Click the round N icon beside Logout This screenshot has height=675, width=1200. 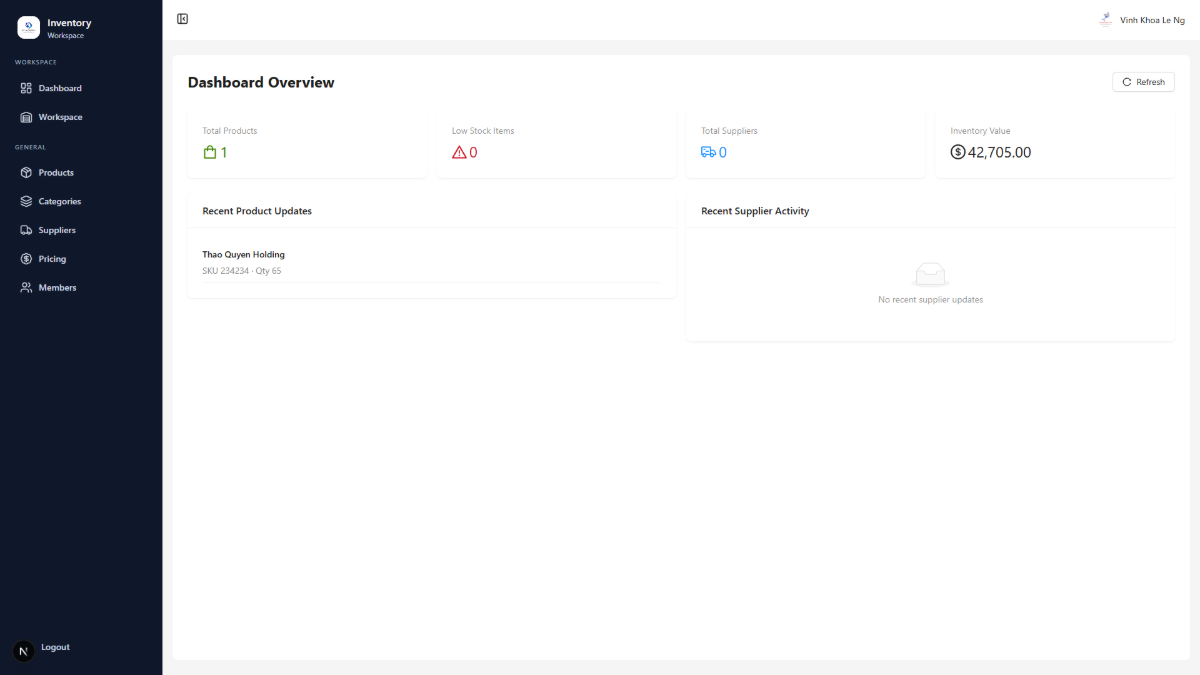(x=24, y=651)
